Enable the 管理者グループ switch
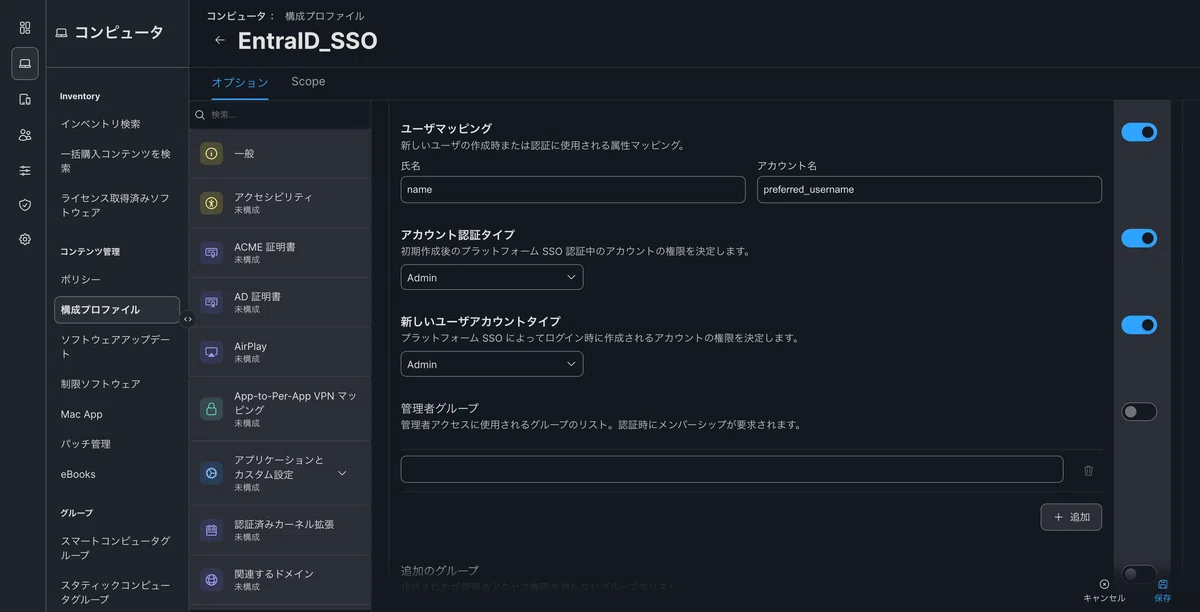This screenshot has width=1200, height=612. (x=1139, y=412)
